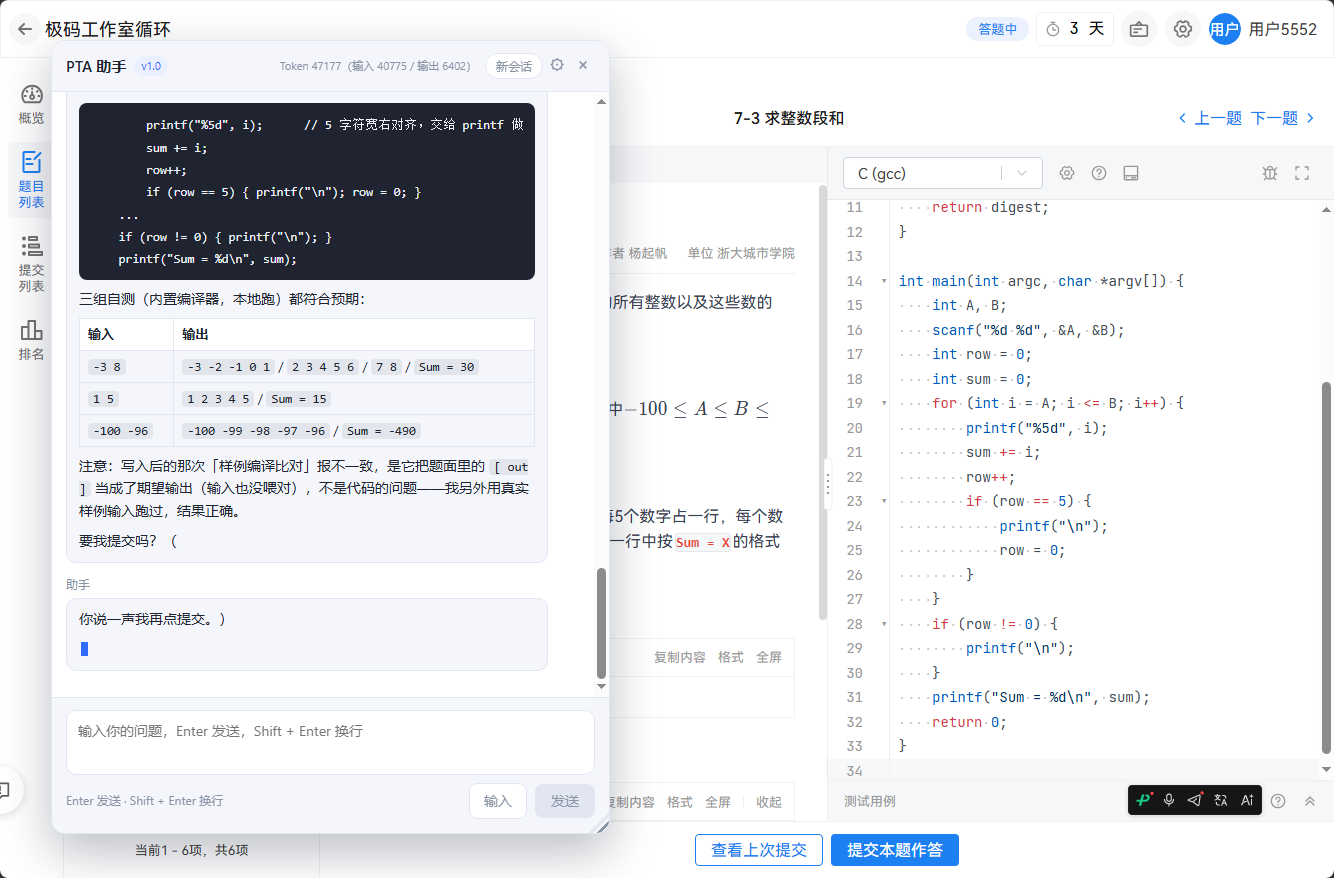Open the 概览 overview sidebar item
This screenshot has width=1334, height=878.
tap(31, 104)
